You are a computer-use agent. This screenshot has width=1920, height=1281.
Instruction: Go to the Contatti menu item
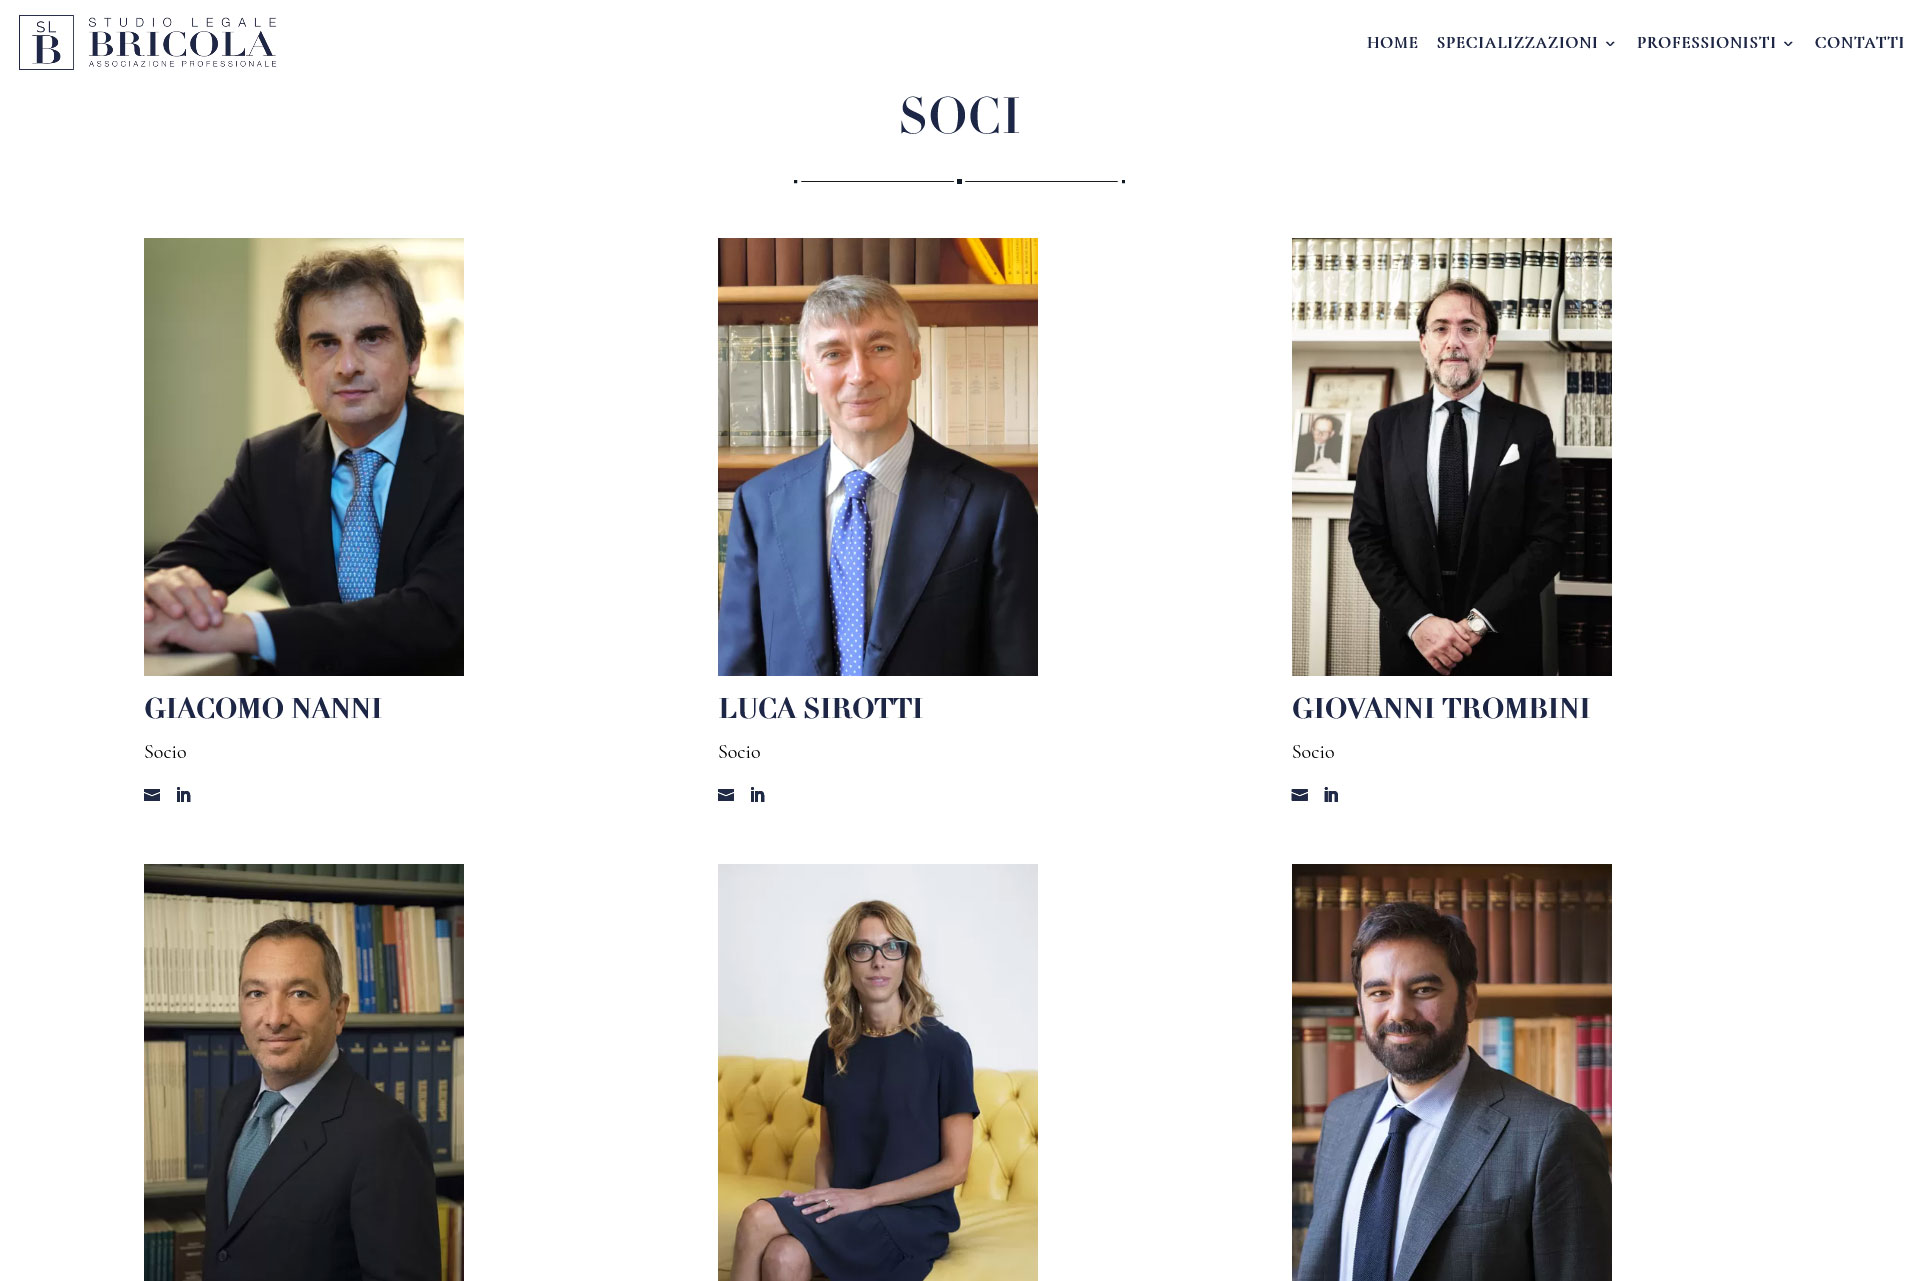coord(1859,42)
